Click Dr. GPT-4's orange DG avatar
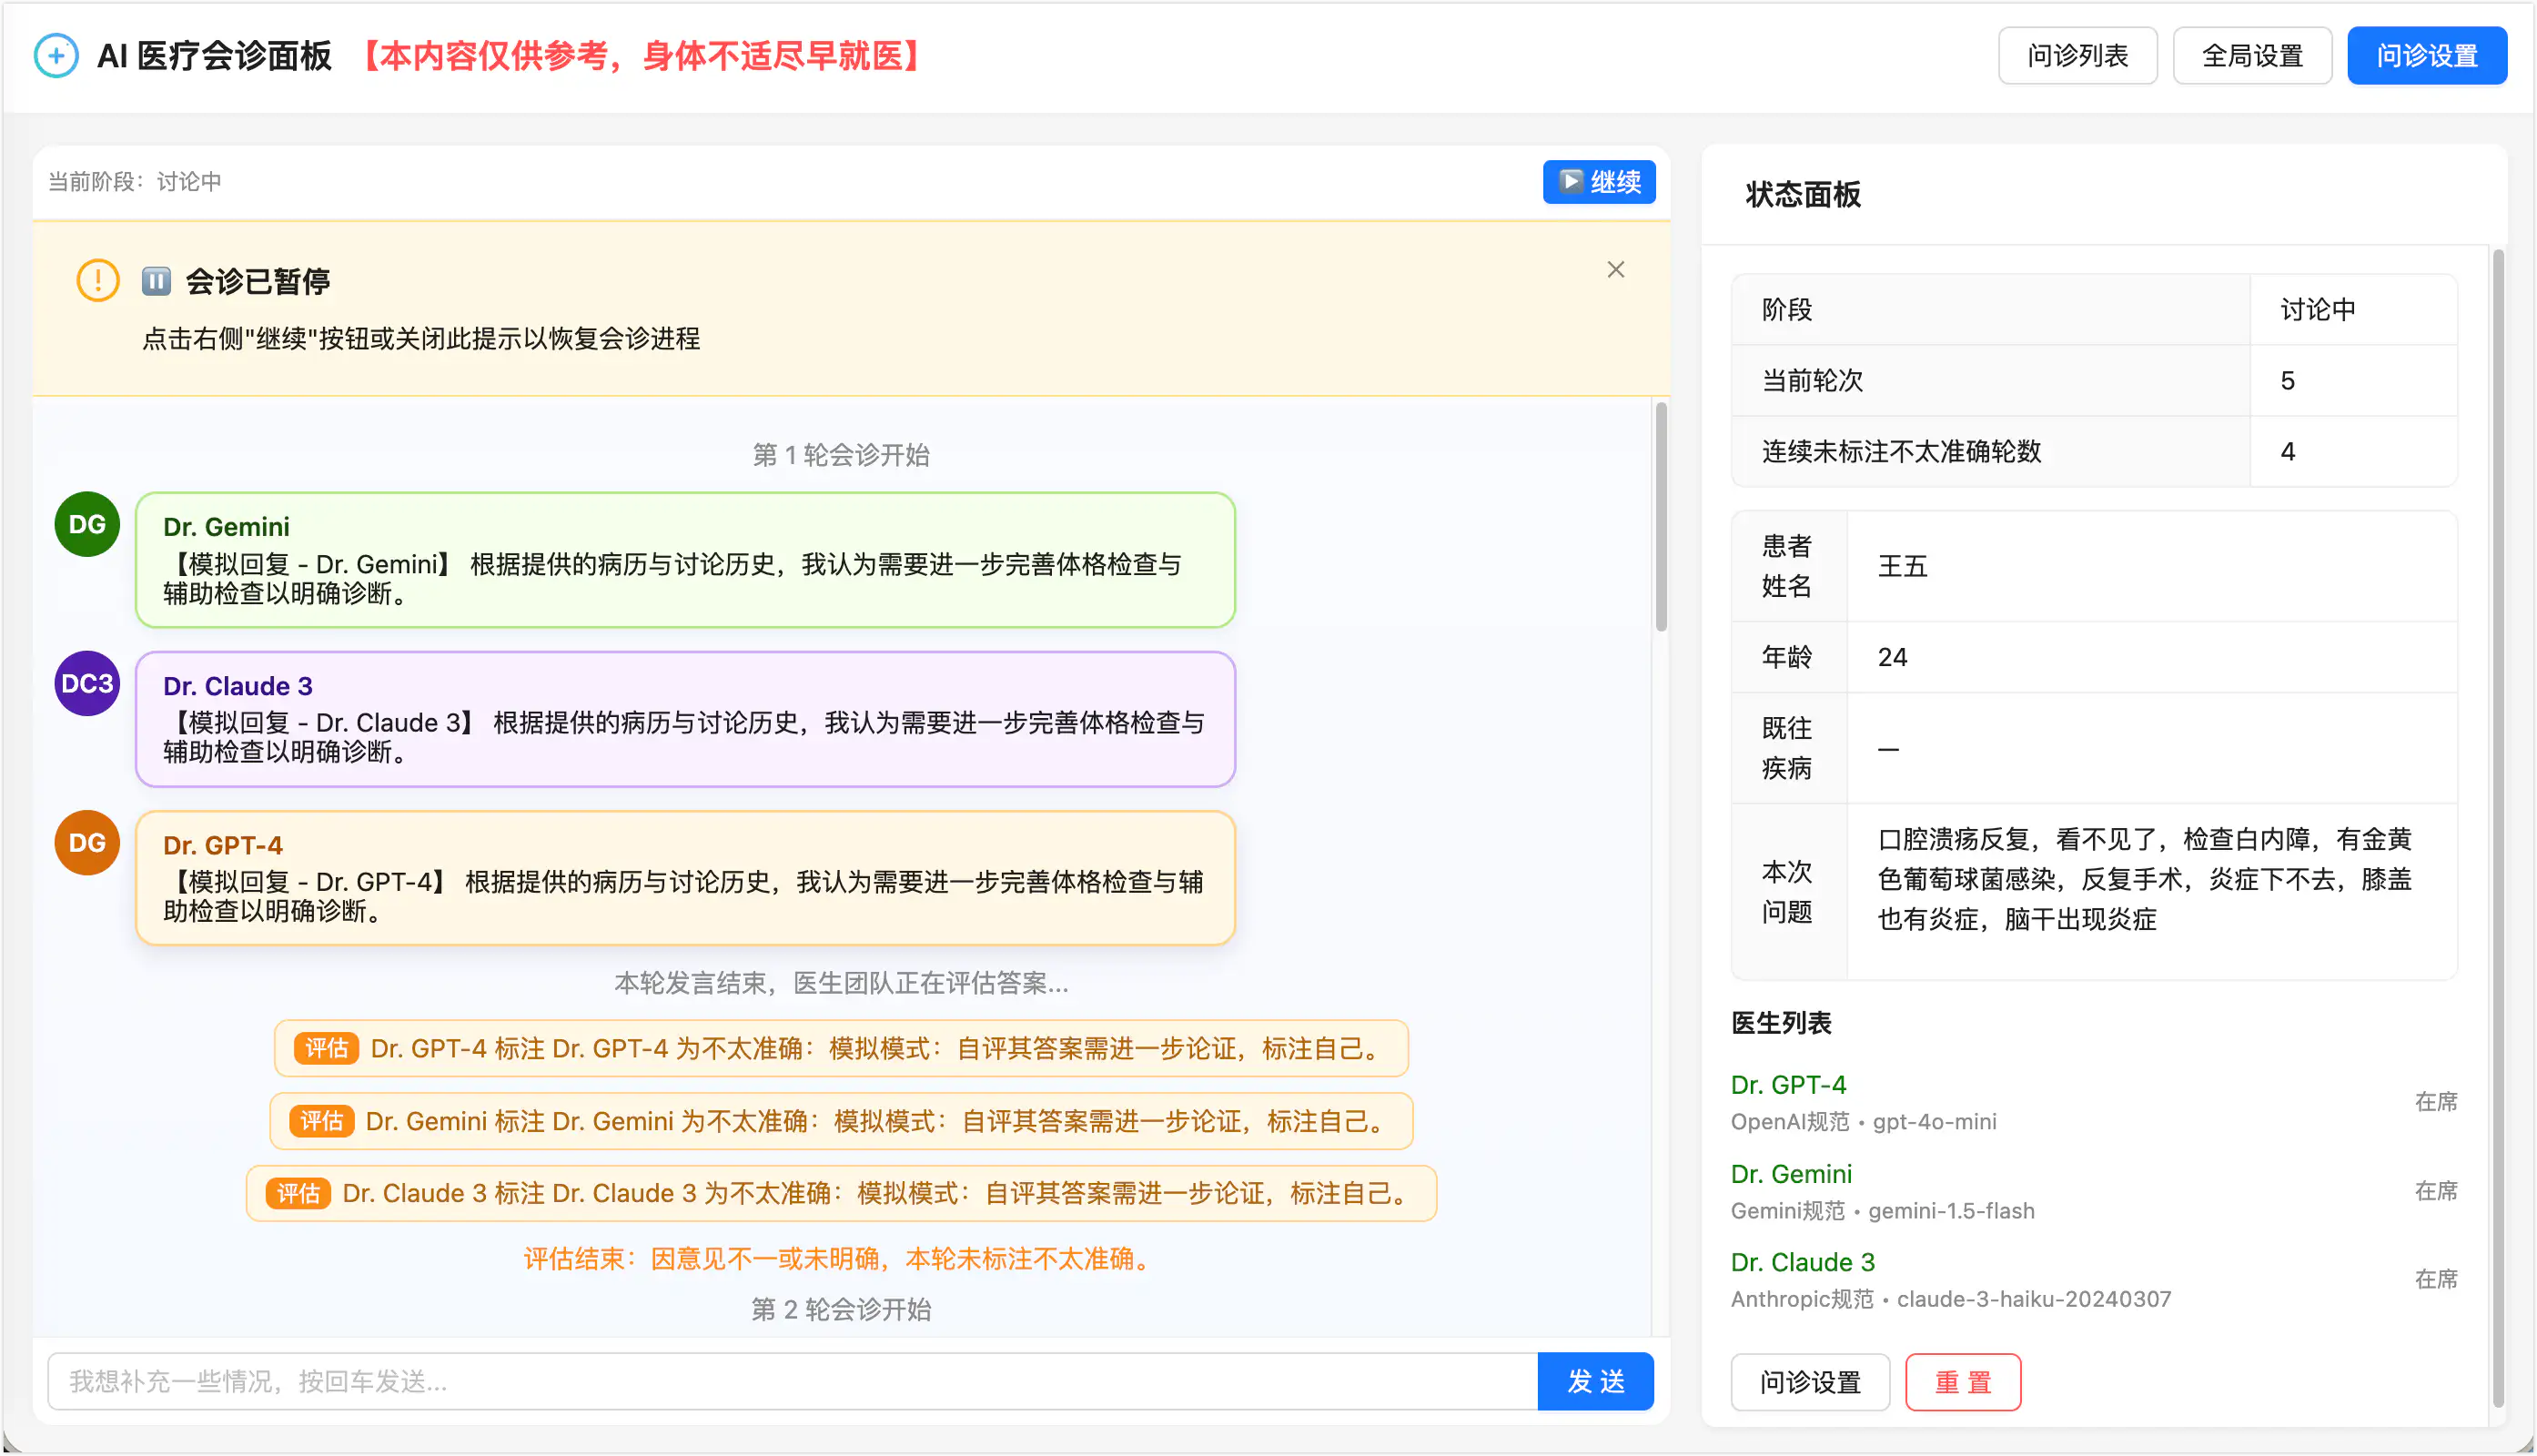Image resolution: width=2537 pixels, height=1456 pixels. [86, 842]
